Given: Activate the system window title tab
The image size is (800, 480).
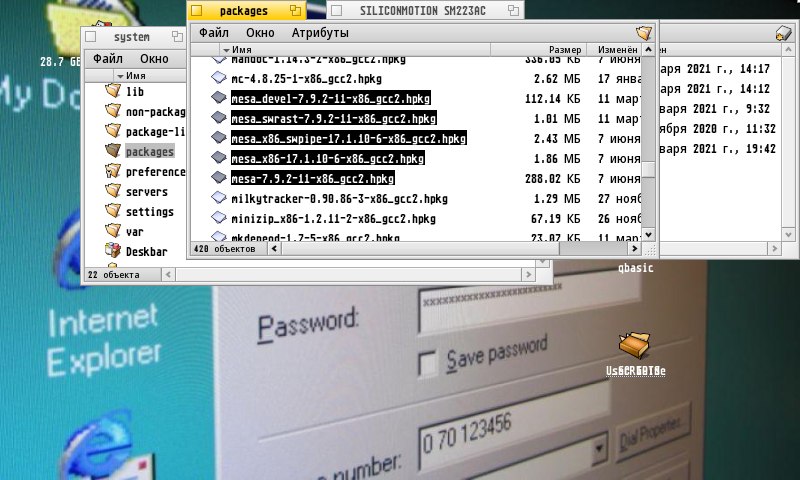Looking at the screenshot, I should coord(135,36).
